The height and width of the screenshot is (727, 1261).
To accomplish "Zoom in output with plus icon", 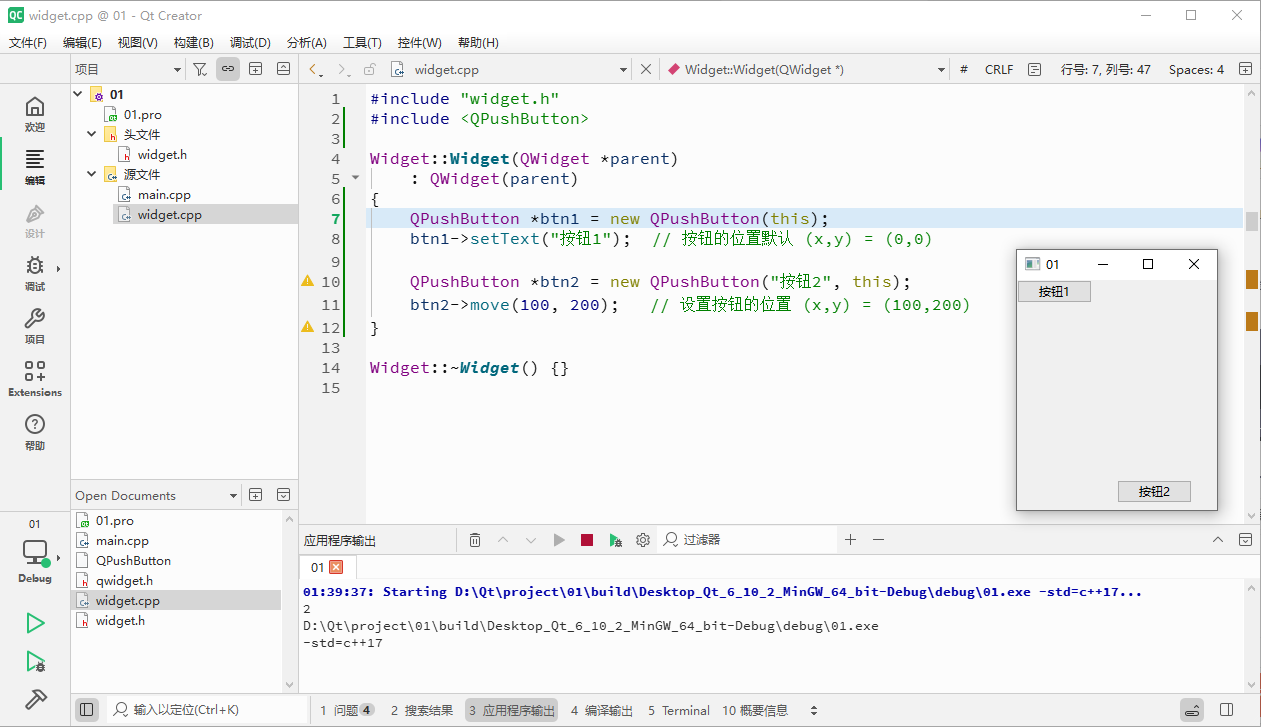I will 850,540.
